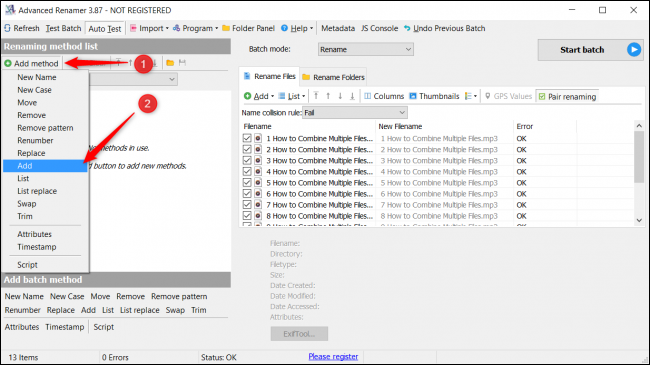The height and width of the screenshot is (365, 650).
Task: Click the move-to-top arrow in the file list toolbar
Action: click(x=316, y=96)
